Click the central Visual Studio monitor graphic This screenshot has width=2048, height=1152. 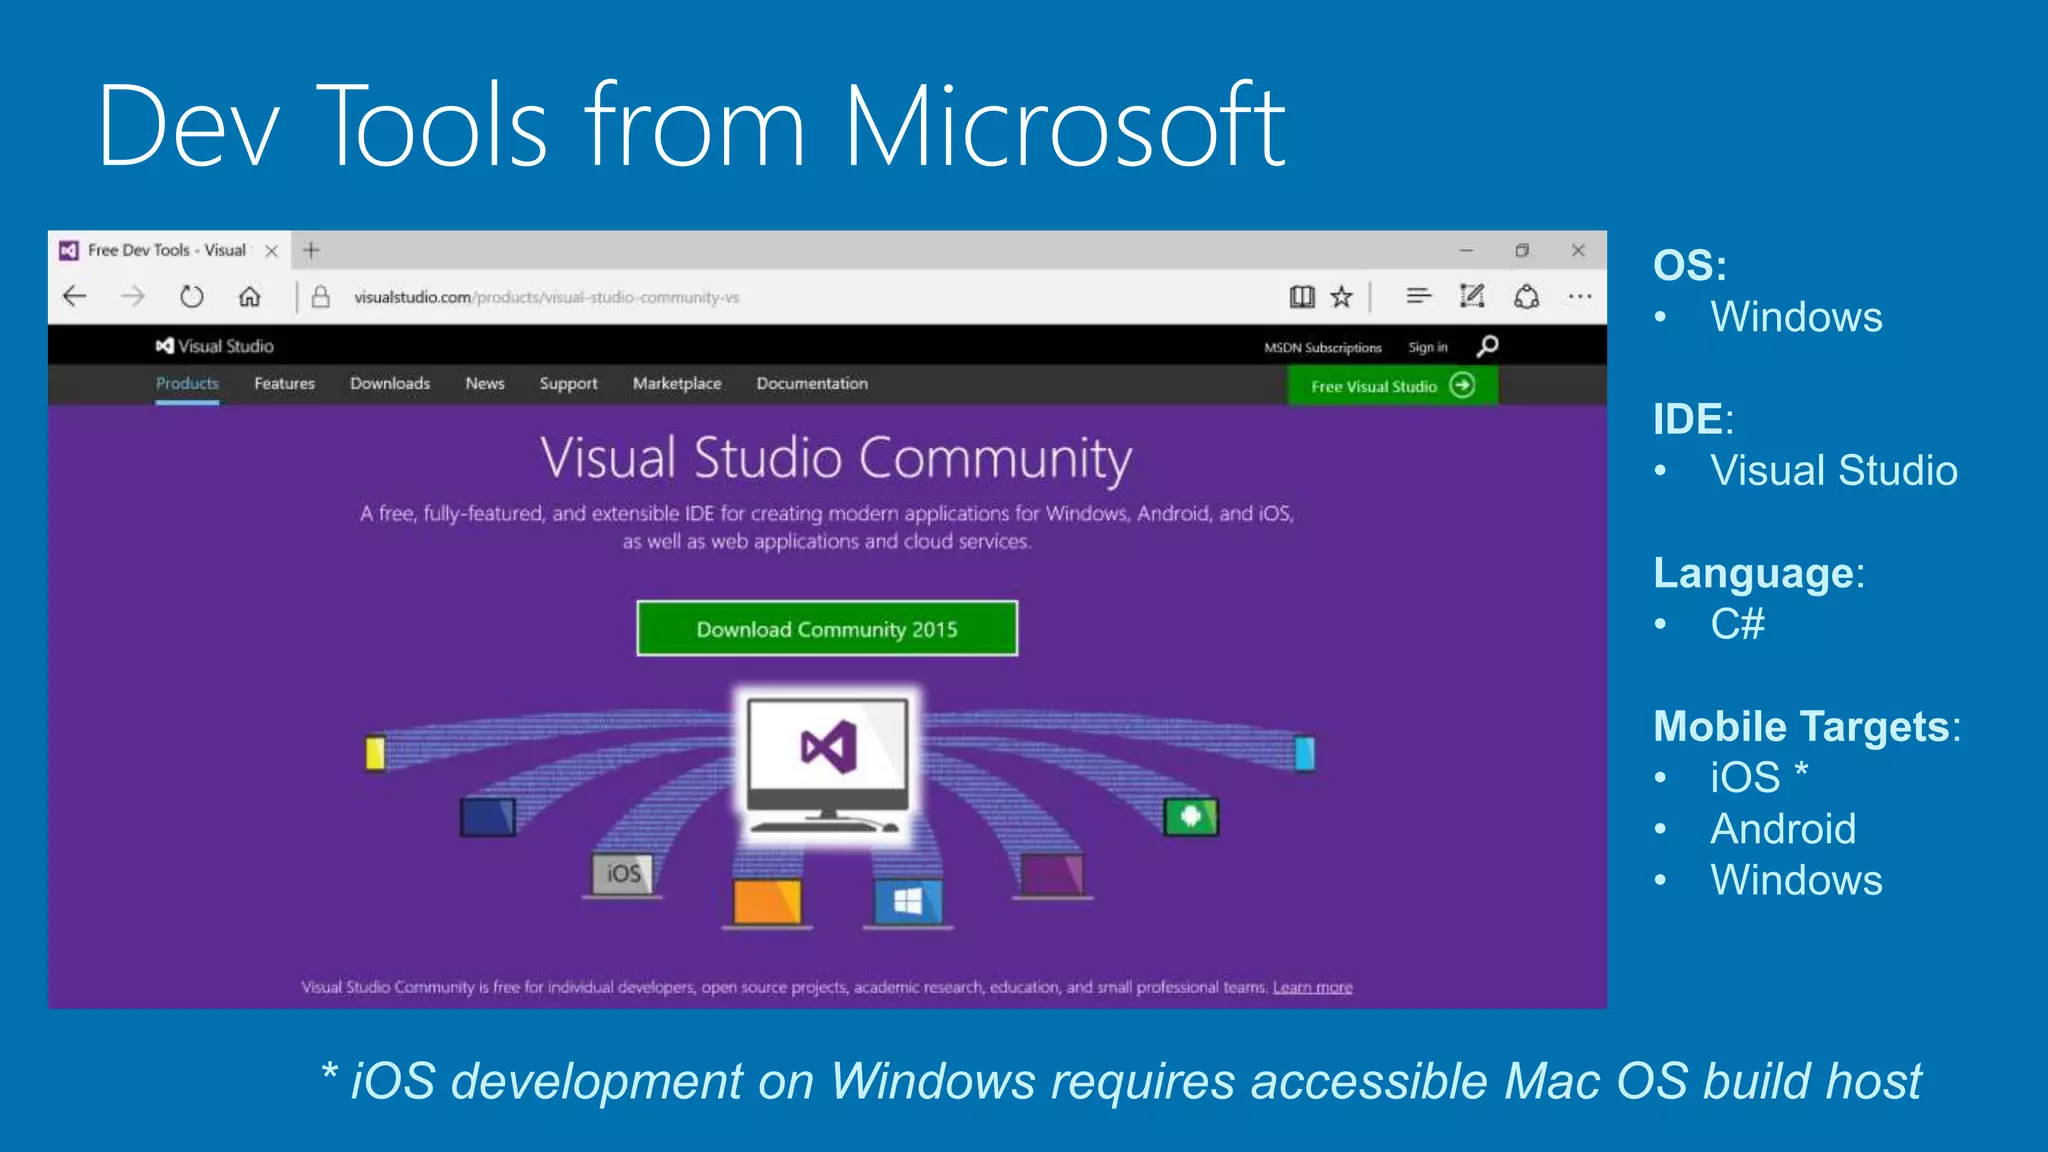click(828, 766)
